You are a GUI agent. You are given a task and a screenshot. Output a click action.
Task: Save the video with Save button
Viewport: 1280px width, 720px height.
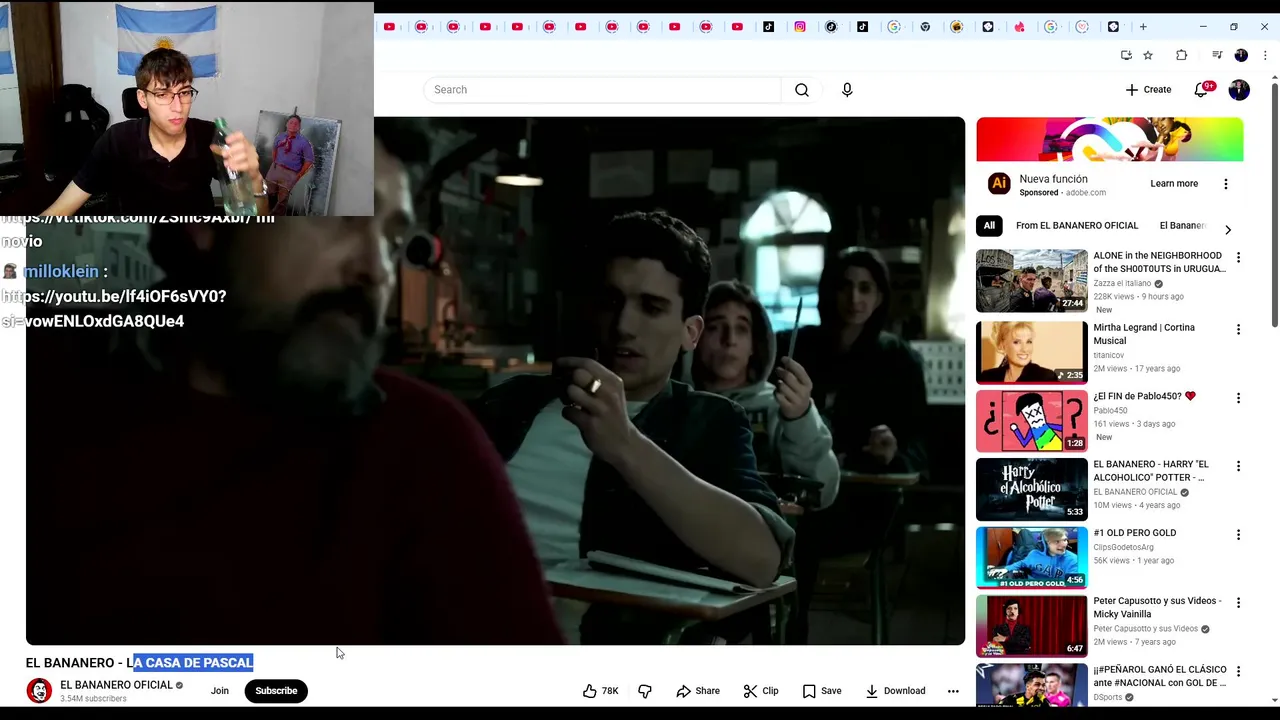tap(822, 691)
